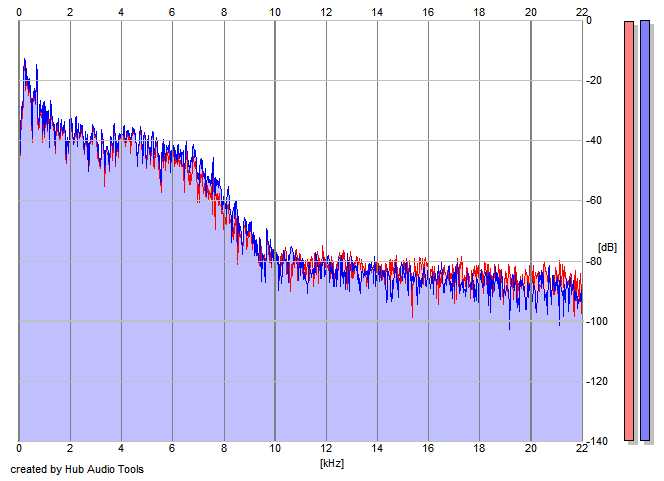Click the bottom axis 16 kHz label
664x481 pixels.
click(428, 448)
